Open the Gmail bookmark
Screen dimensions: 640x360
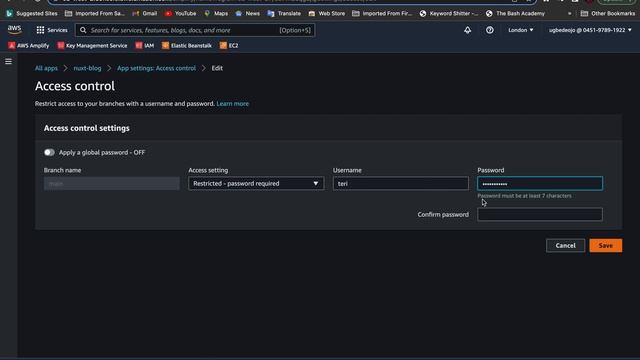(x=144, y=13)
